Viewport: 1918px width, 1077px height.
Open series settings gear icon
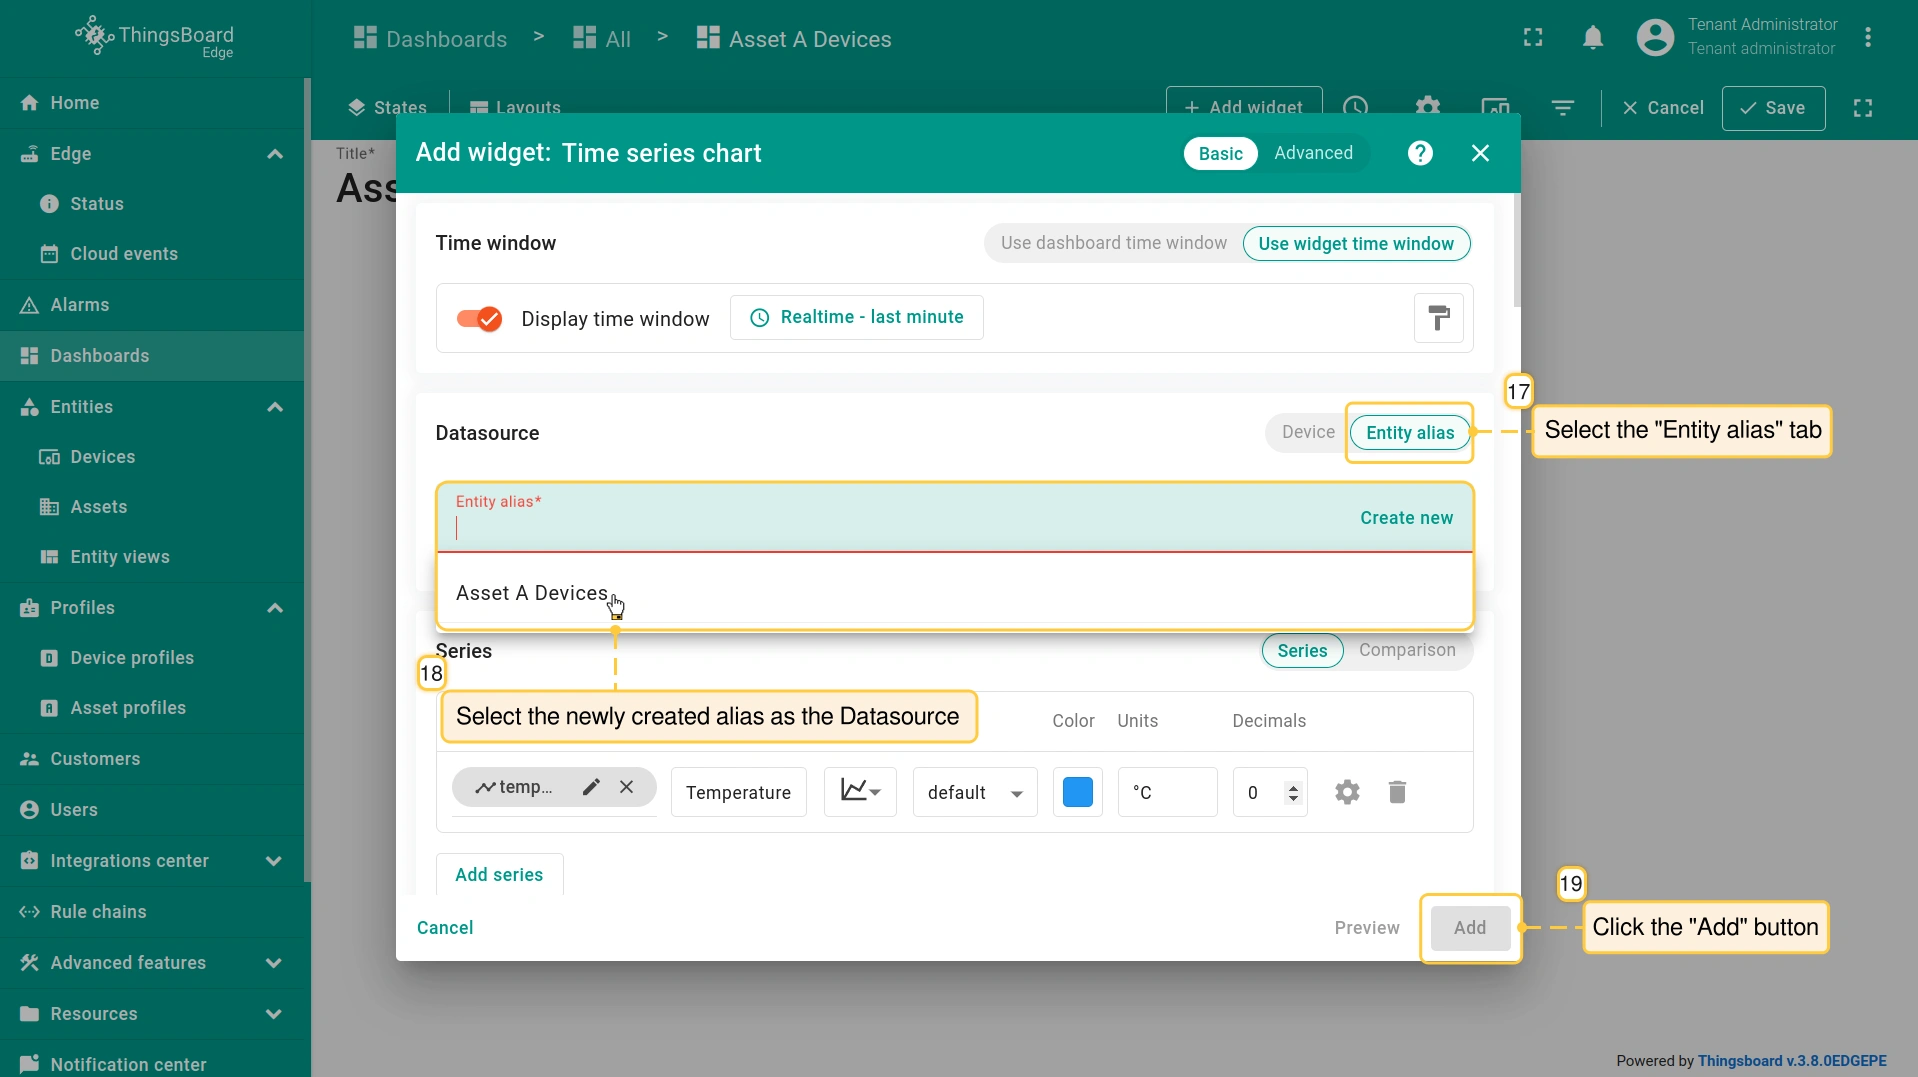point(1347,792)
